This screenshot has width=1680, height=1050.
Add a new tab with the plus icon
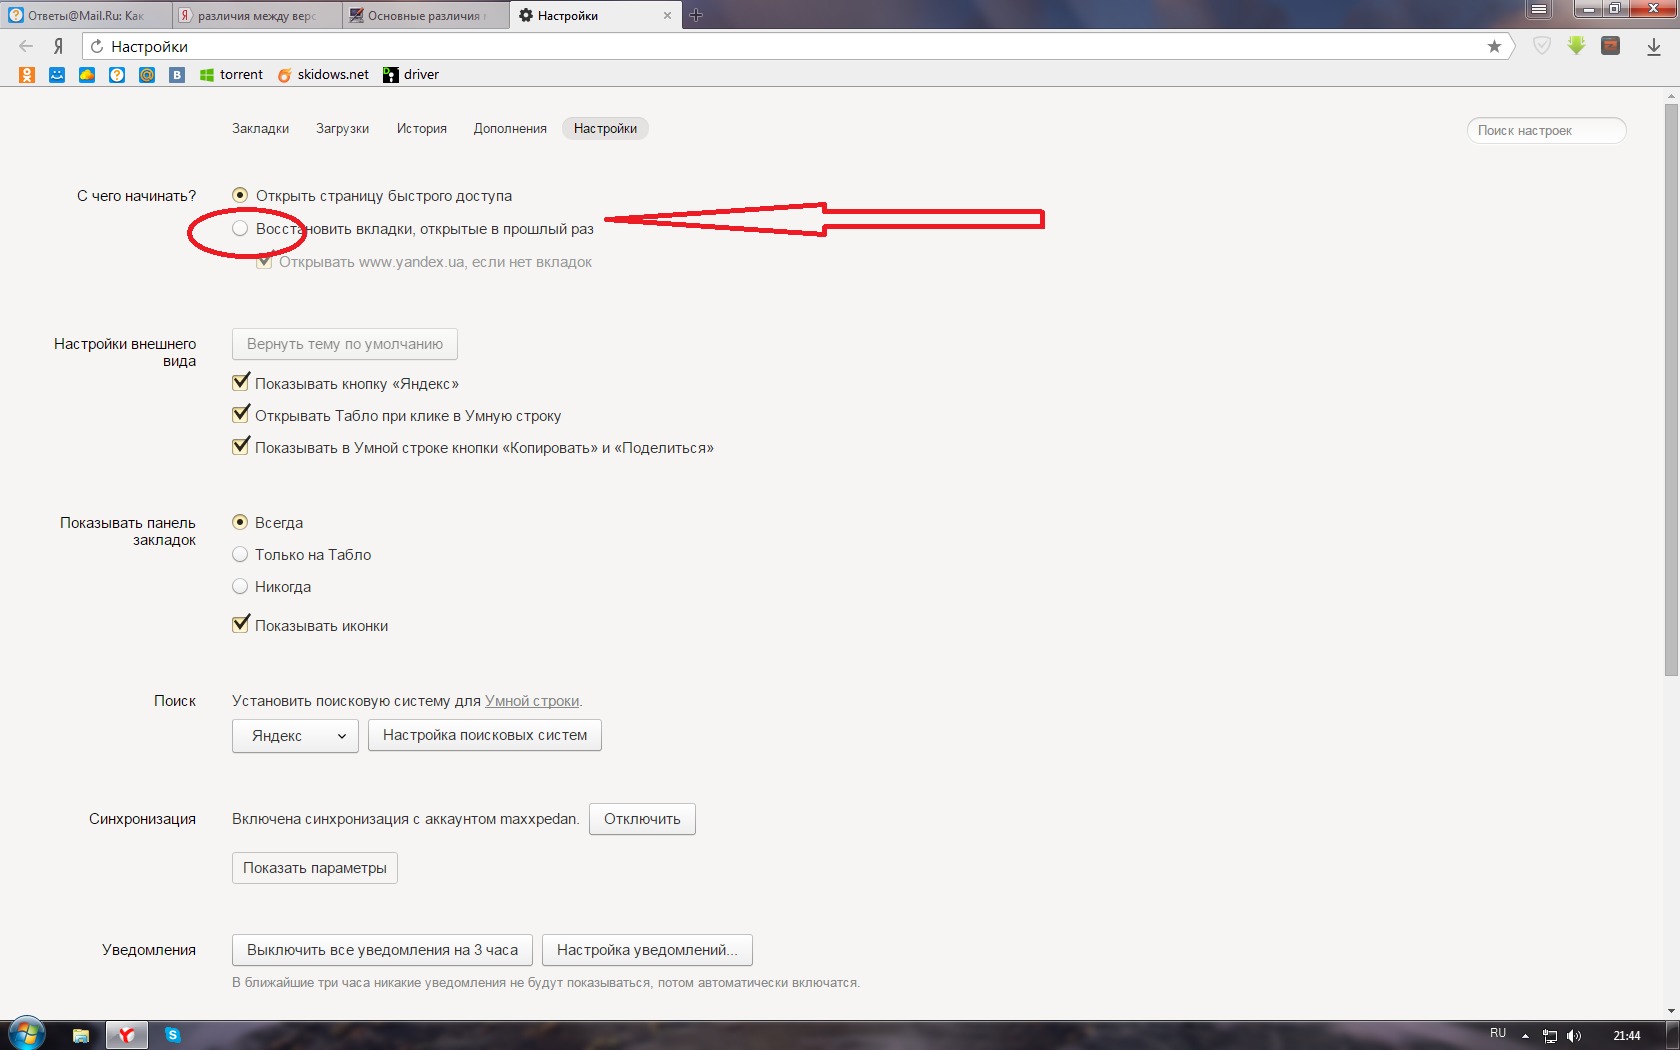click(x=696, y=15)
